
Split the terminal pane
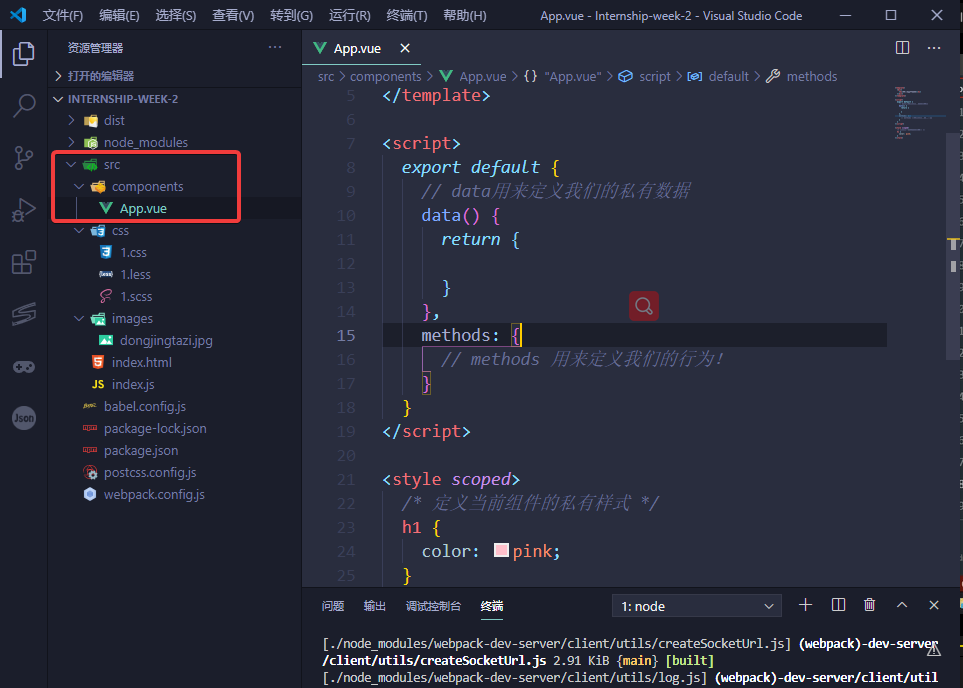(838, 605)
